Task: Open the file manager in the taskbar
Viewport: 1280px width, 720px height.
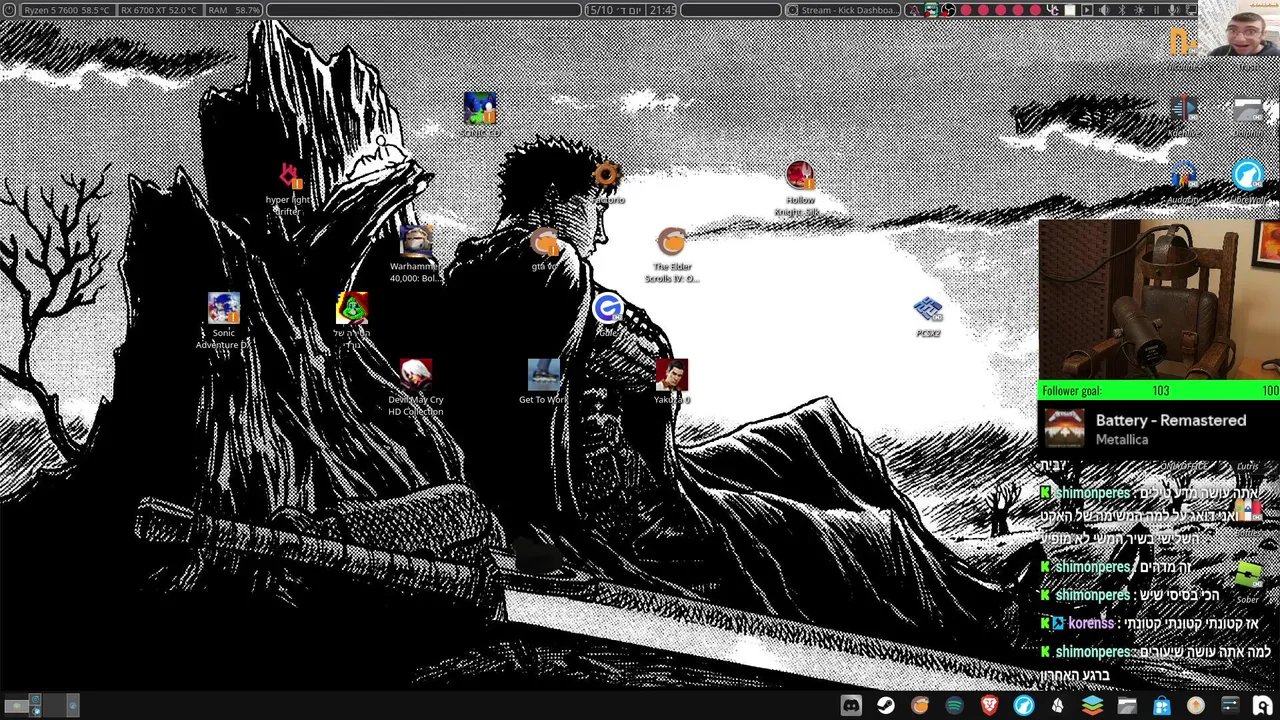Action: [1127, 705]
